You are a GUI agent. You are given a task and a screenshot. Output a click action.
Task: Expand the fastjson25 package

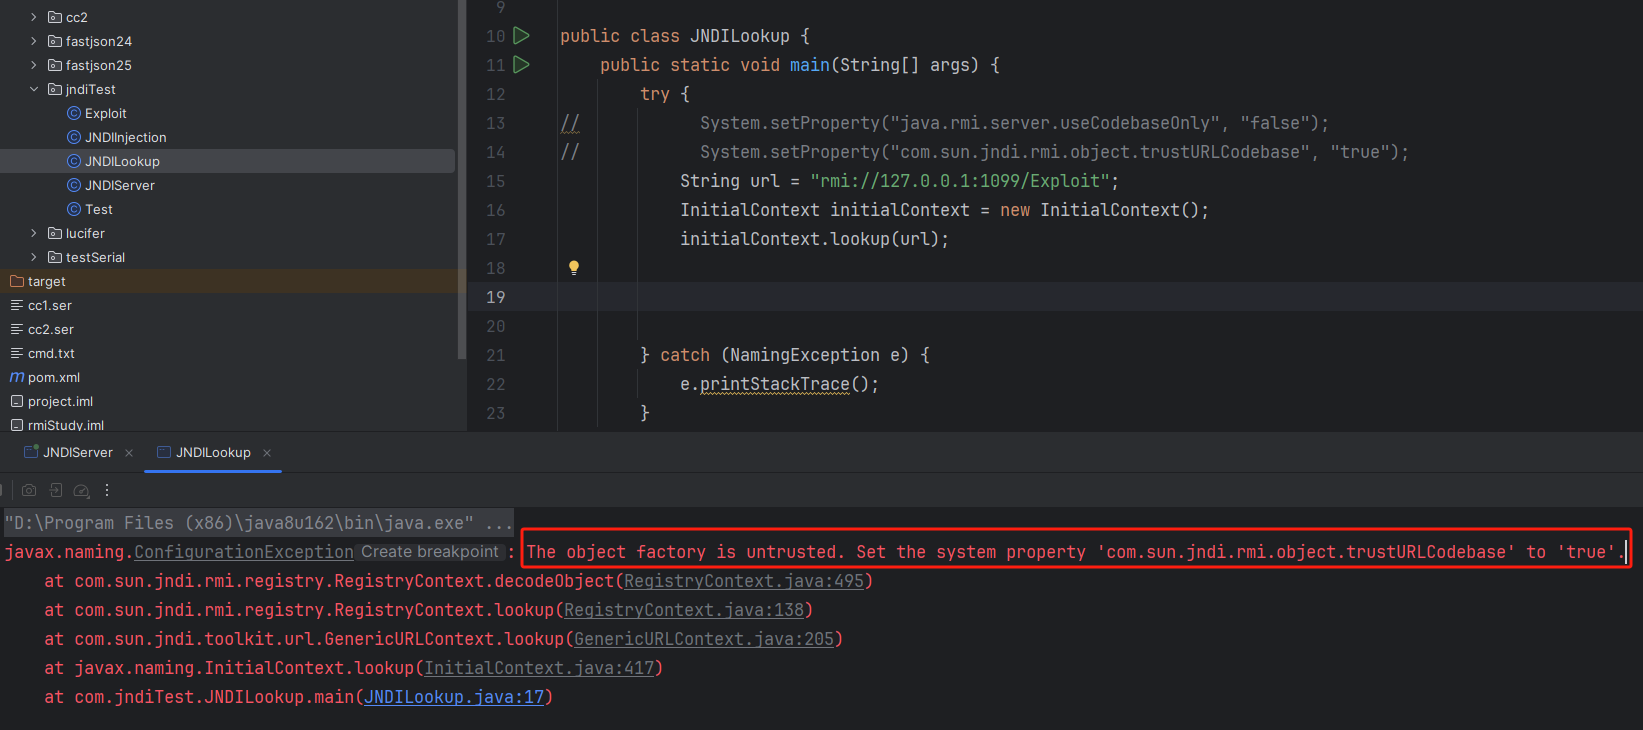pyautogui.click(x=34, y=65)
